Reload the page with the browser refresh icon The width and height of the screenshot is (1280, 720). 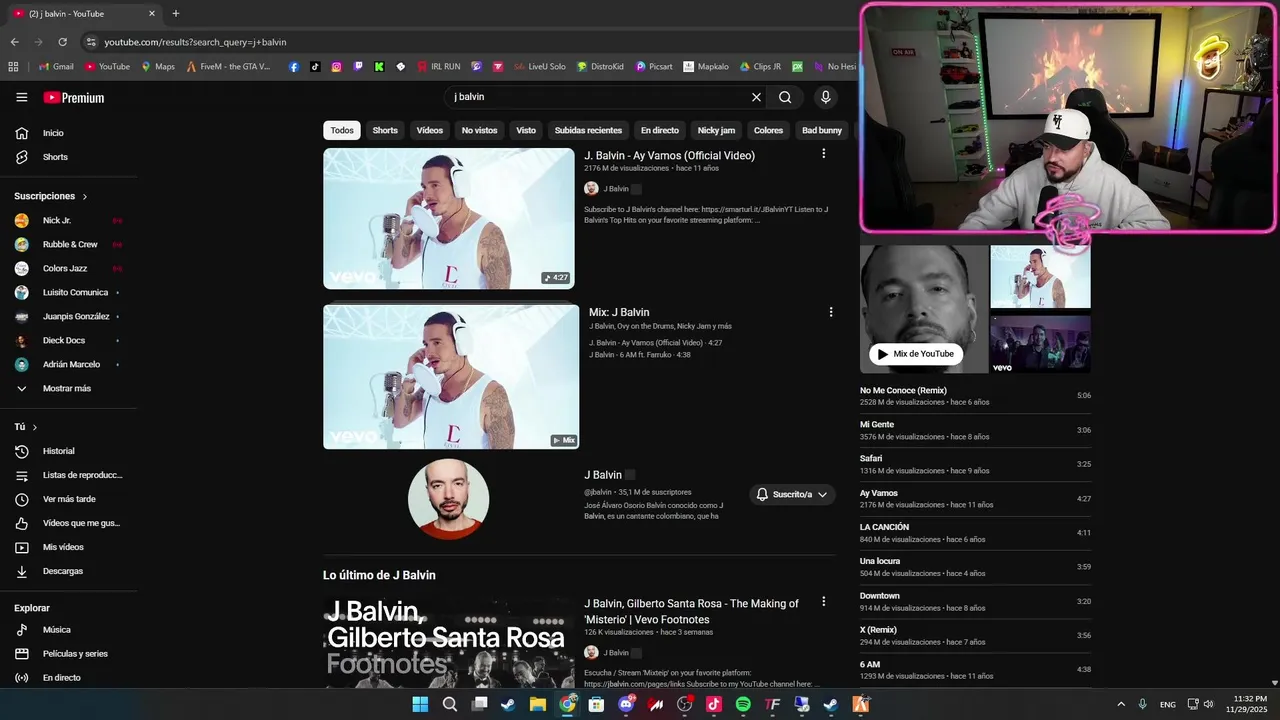(62, 42)
